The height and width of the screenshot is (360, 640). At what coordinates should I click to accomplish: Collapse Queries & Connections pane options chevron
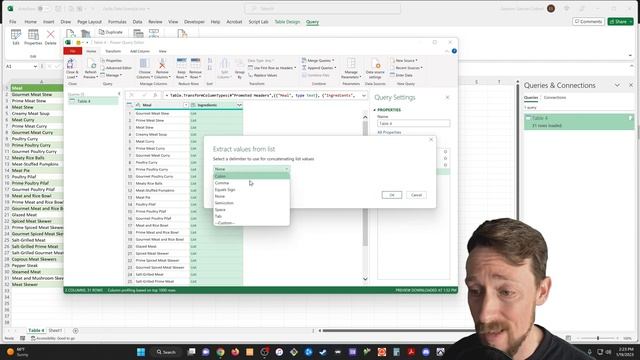click(617, 85)
